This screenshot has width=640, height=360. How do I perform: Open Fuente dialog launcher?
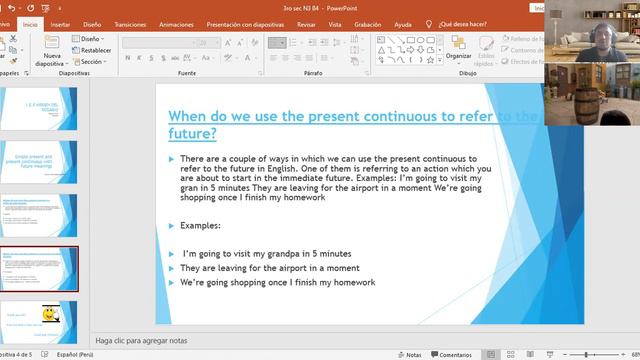pyautogui.click(x=260, y=73)
